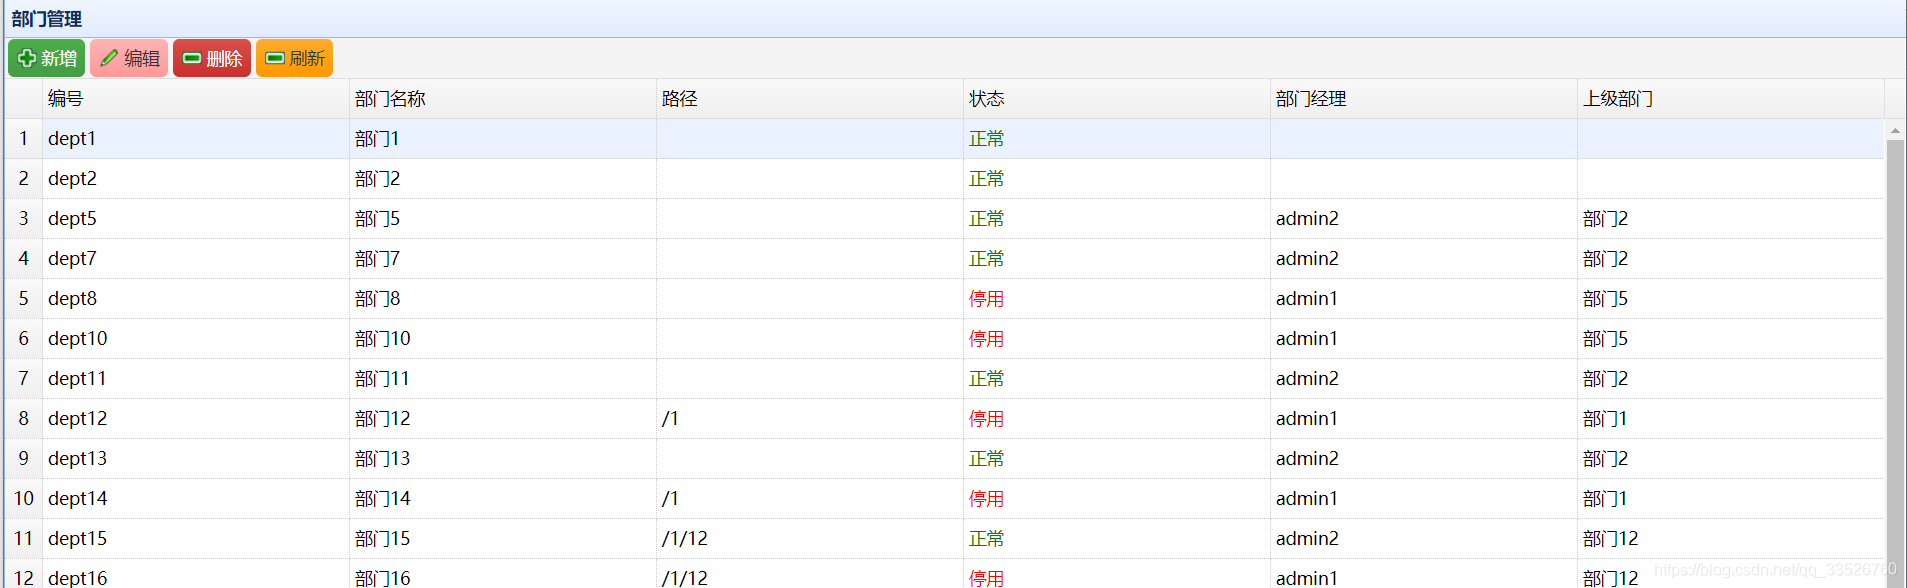This screenshot has width=1907, height=588.
Task: Select the dept11 cell
Action: pos(196,379)
